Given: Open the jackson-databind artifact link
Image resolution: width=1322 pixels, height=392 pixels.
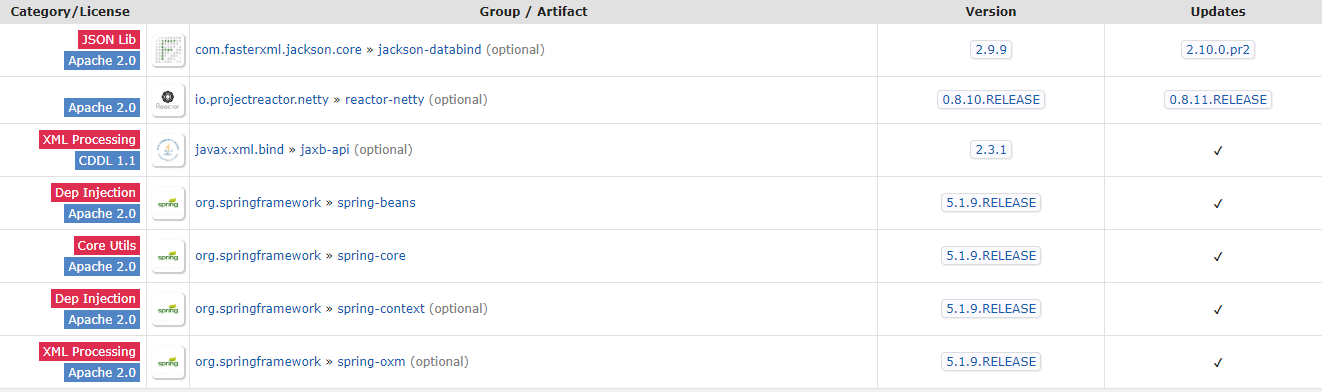Looking at the screenshot, I should [430, 49].
